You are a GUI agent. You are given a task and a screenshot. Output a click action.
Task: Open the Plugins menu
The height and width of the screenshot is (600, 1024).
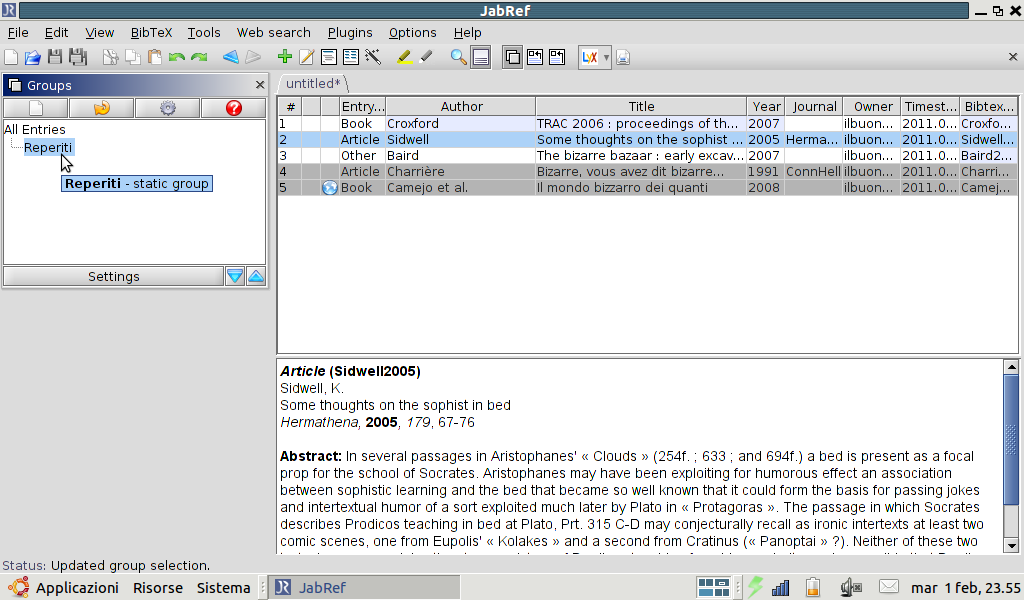(x=350, y=33)
